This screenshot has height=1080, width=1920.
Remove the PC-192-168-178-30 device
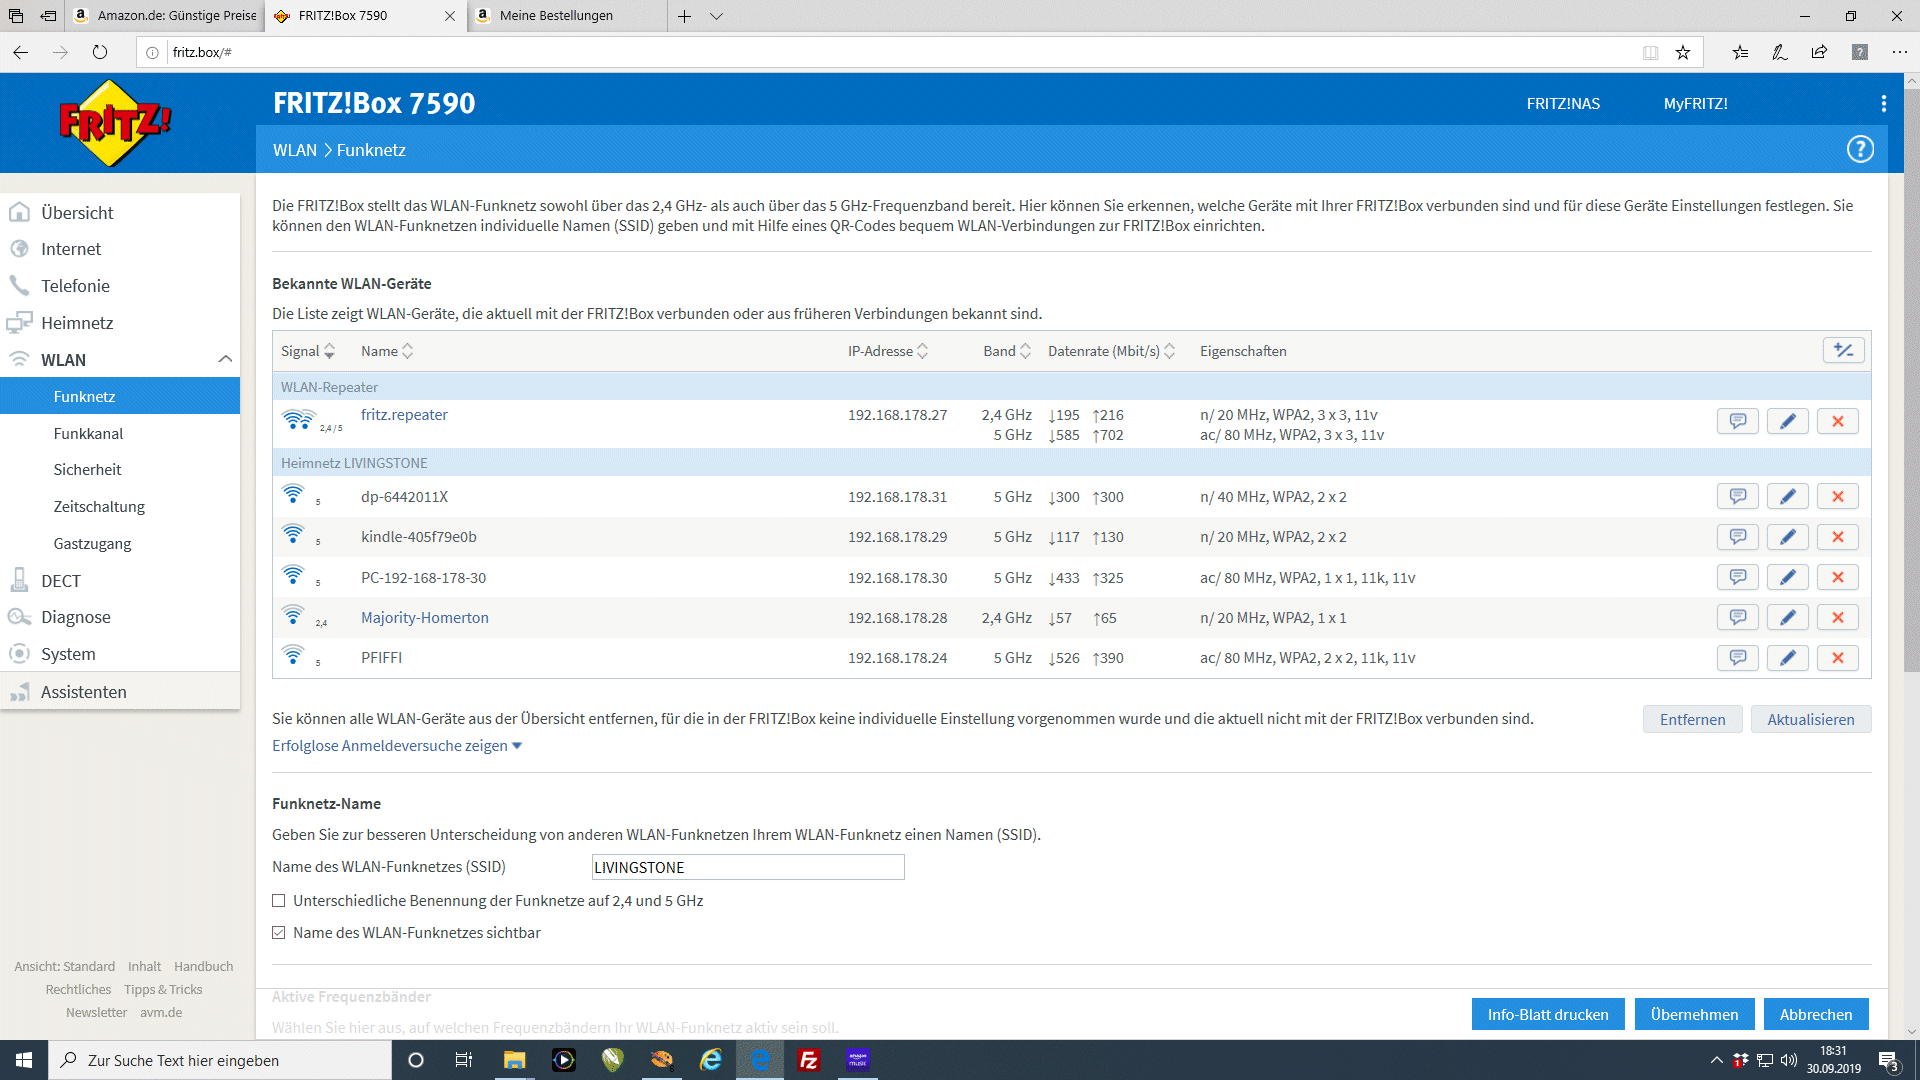point(1838,577)
